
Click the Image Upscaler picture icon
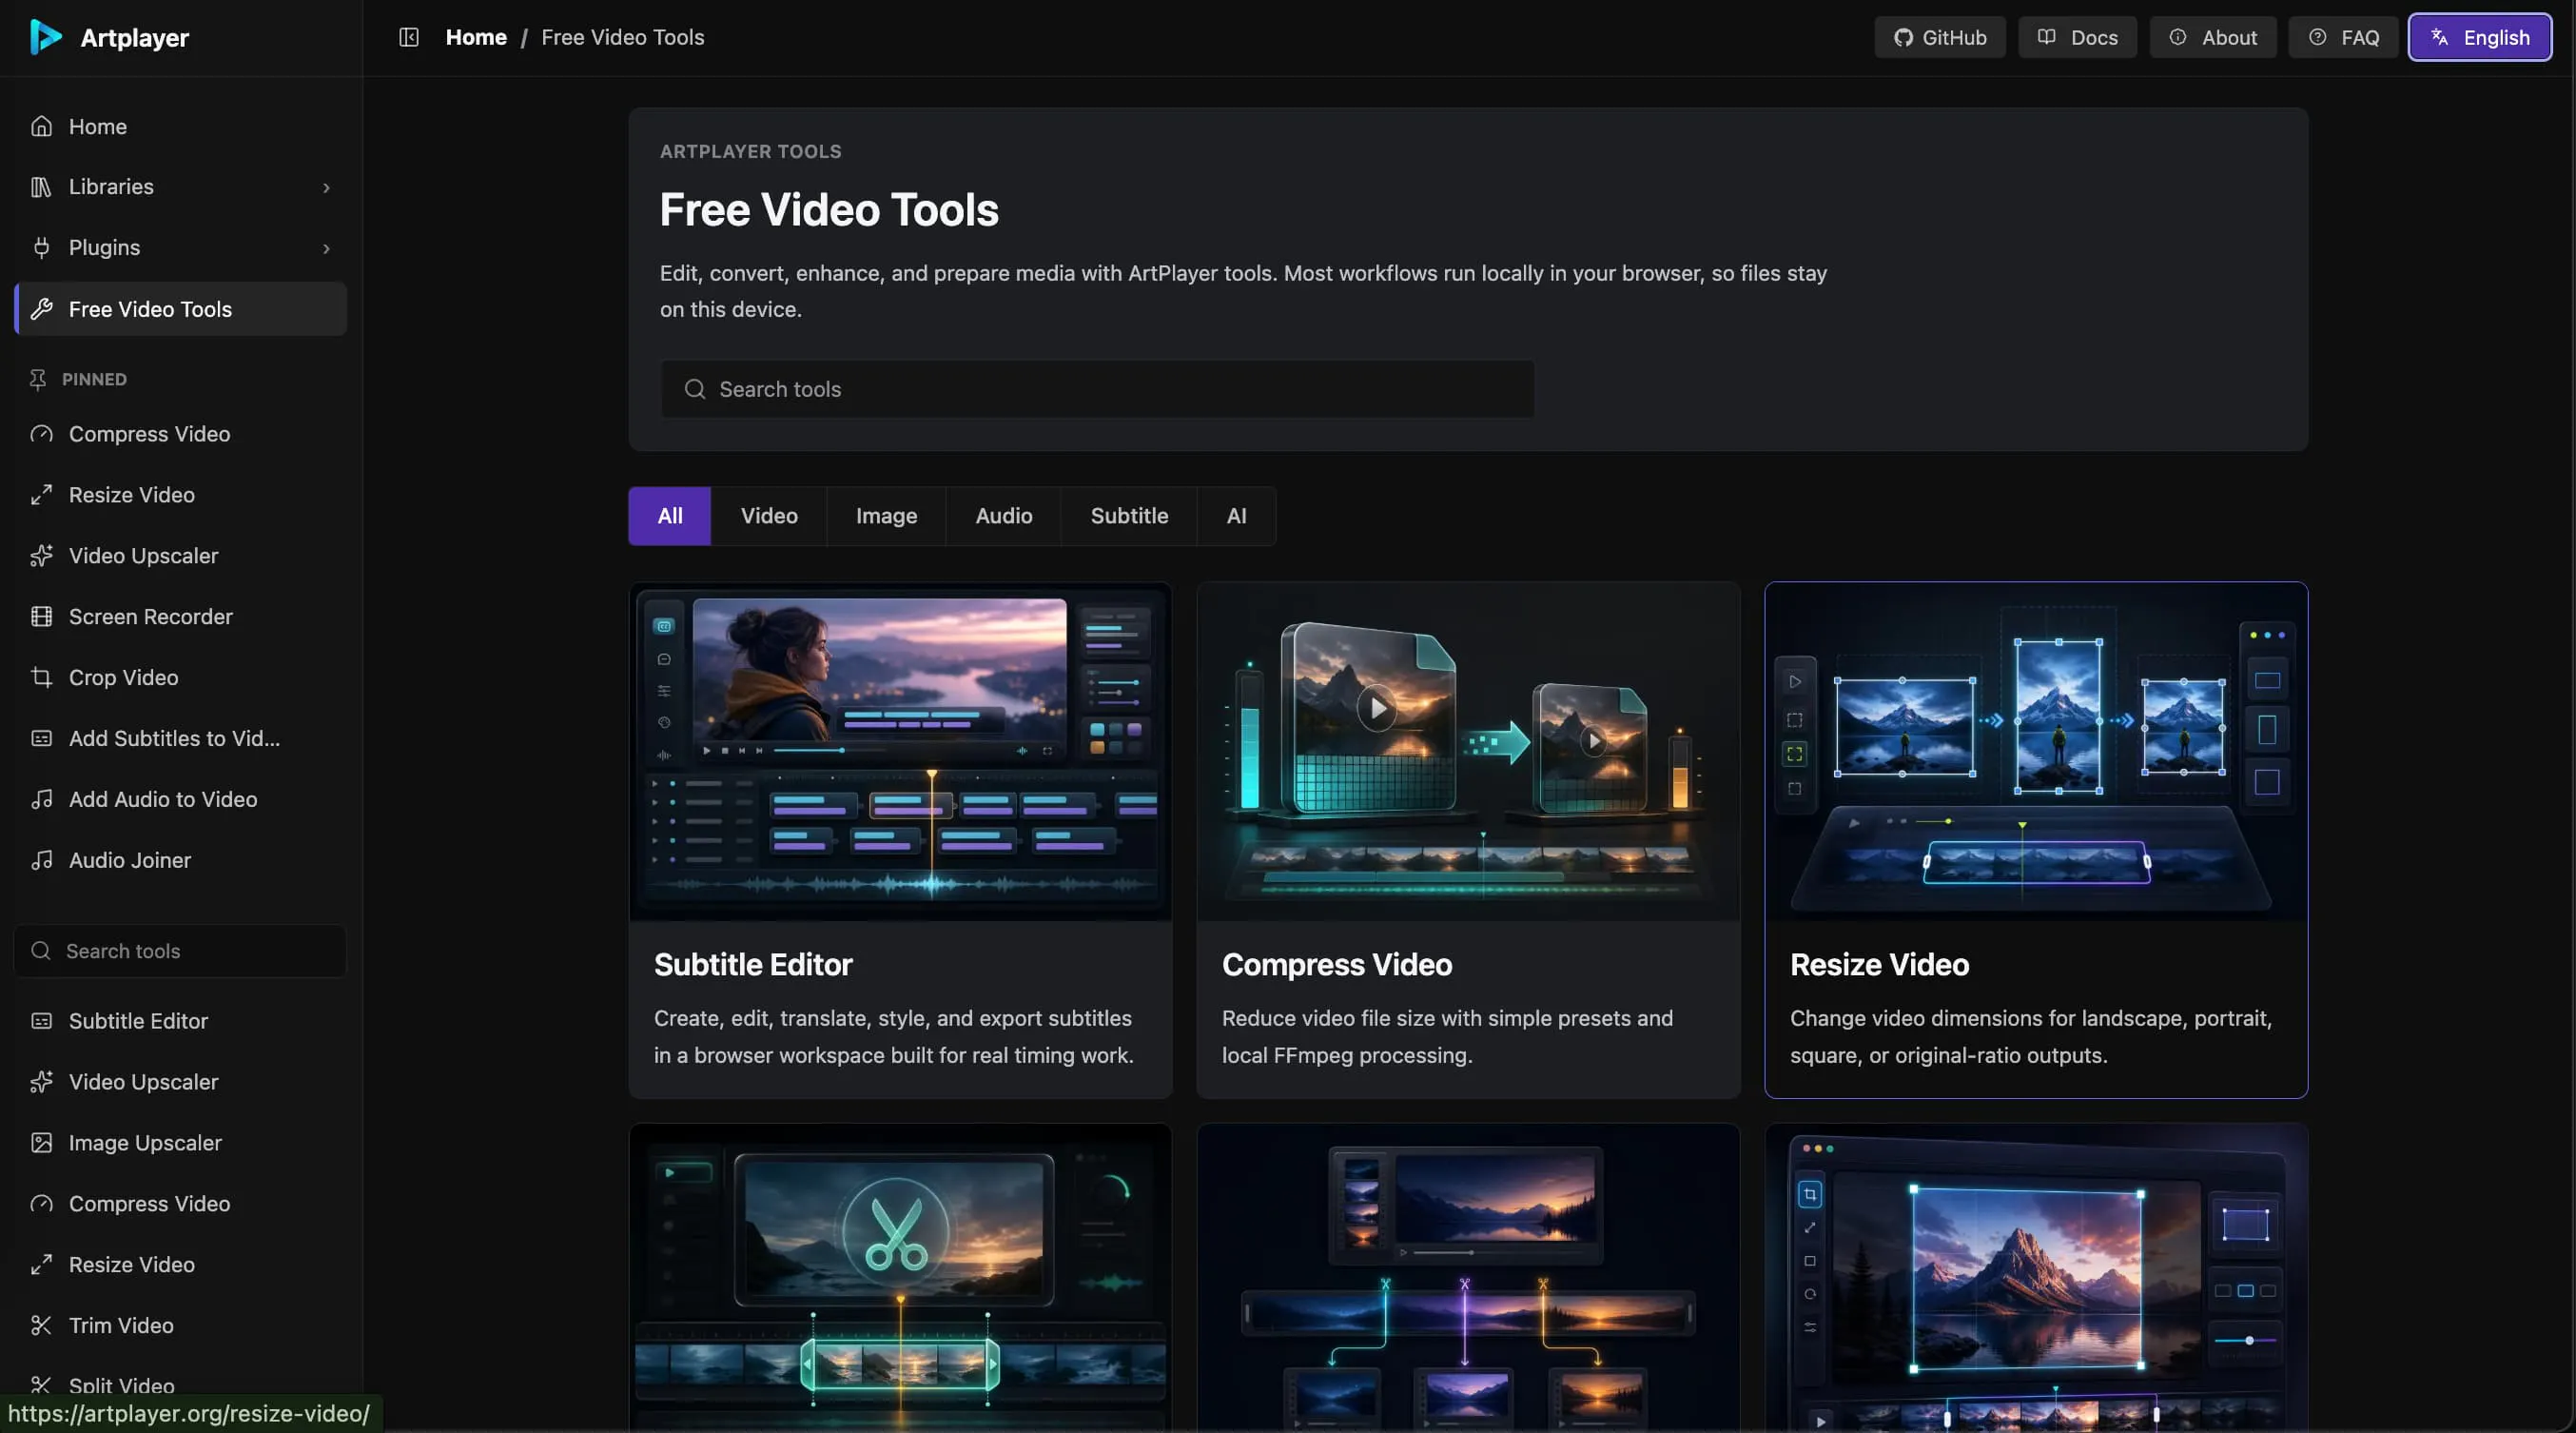(41, 1143)
